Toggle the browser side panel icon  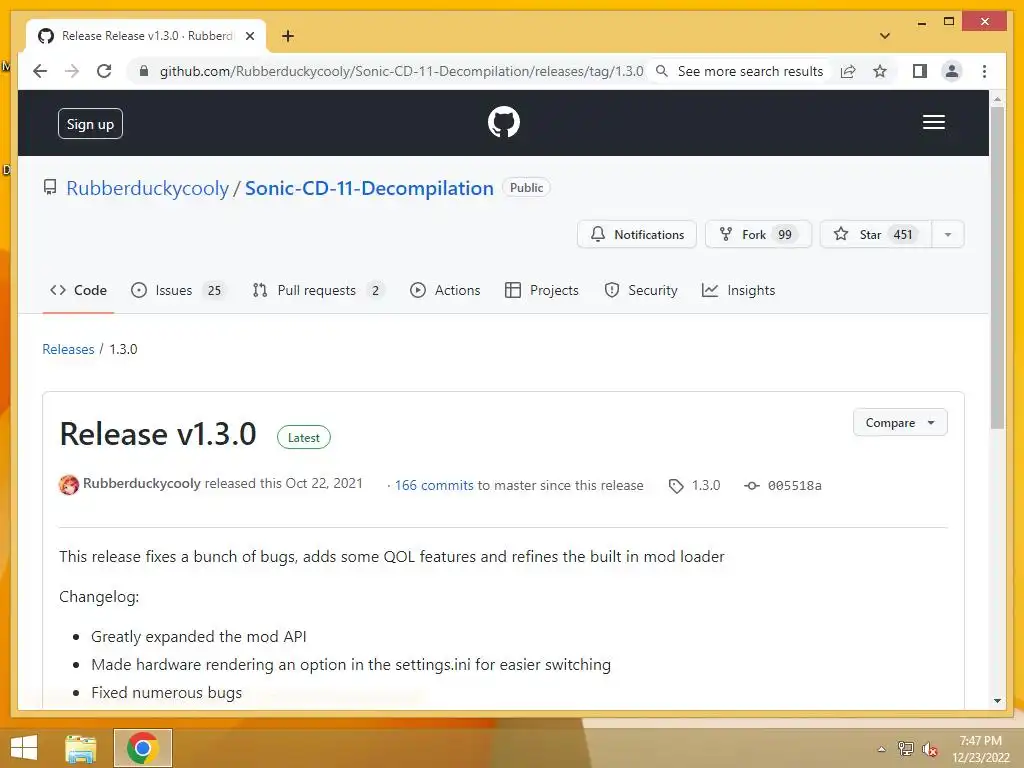click(920, 71)
